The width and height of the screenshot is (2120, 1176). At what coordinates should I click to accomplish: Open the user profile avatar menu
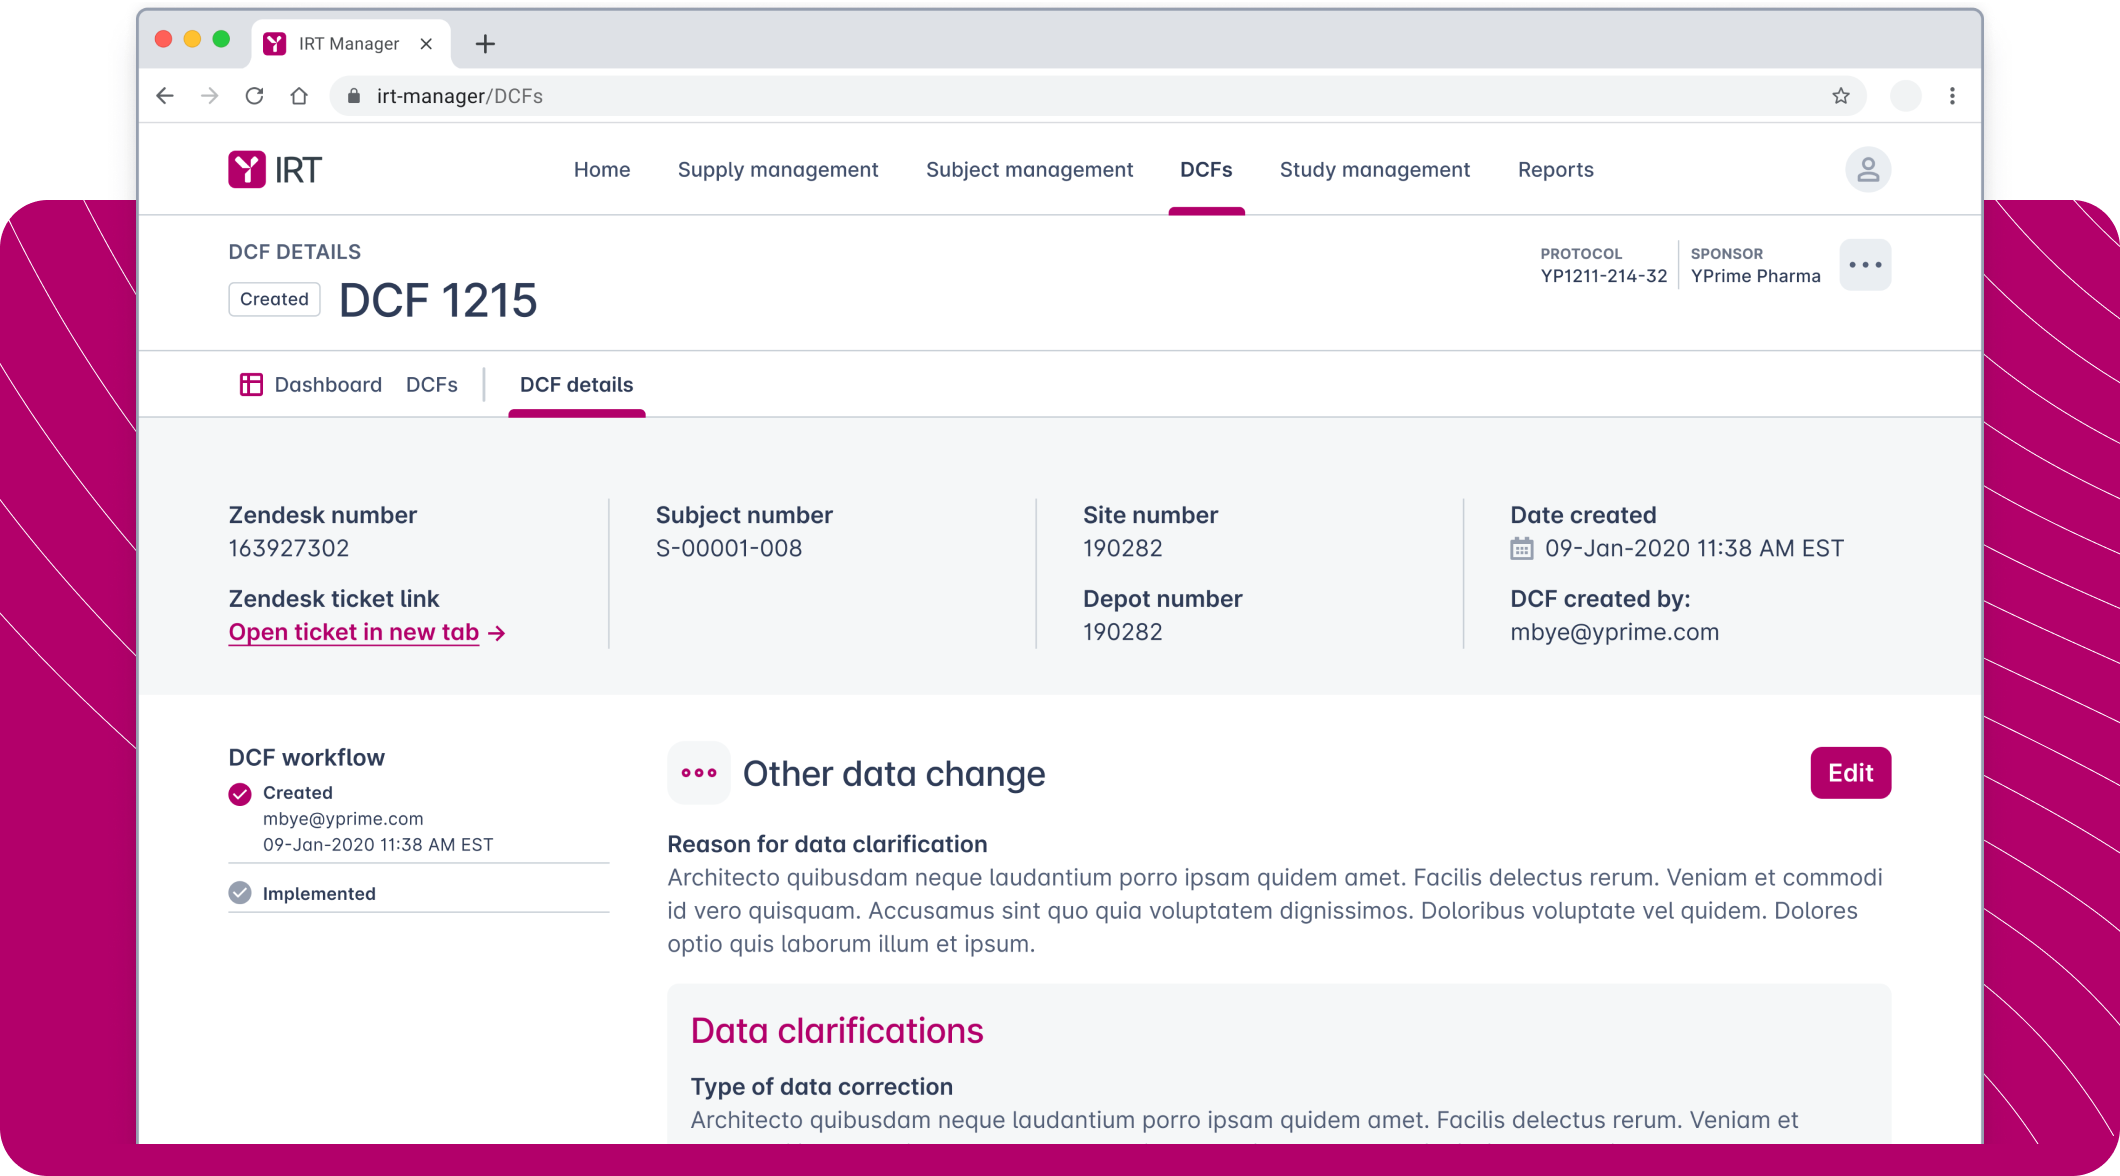(1867, 170)
